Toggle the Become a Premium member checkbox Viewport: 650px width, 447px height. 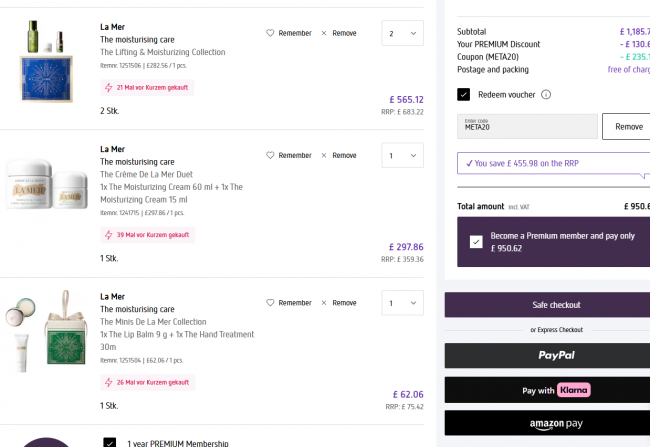click(x=476, y=242)
